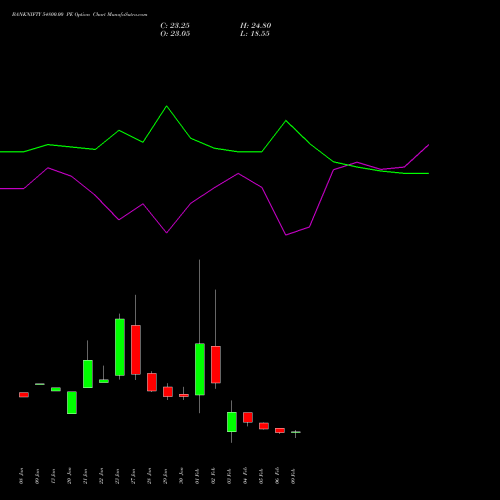500x500 pixels.
Task: Click the 22 Jan date label
Action: 102,476
